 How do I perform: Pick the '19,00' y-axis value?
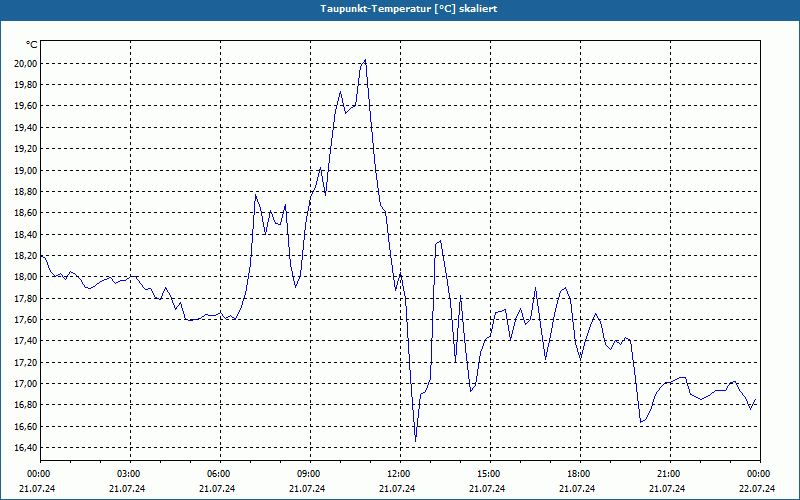pos(24,170)
